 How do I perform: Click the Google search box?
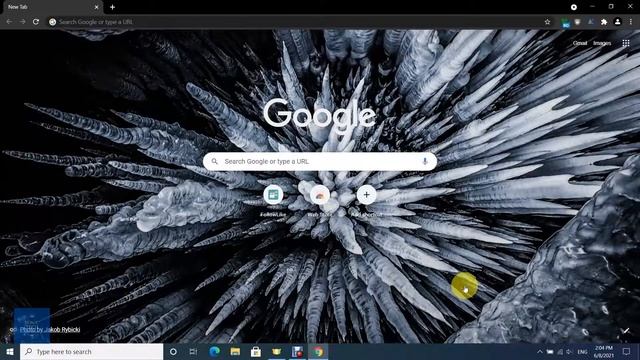pyautogui.click(x=320, y=161)
